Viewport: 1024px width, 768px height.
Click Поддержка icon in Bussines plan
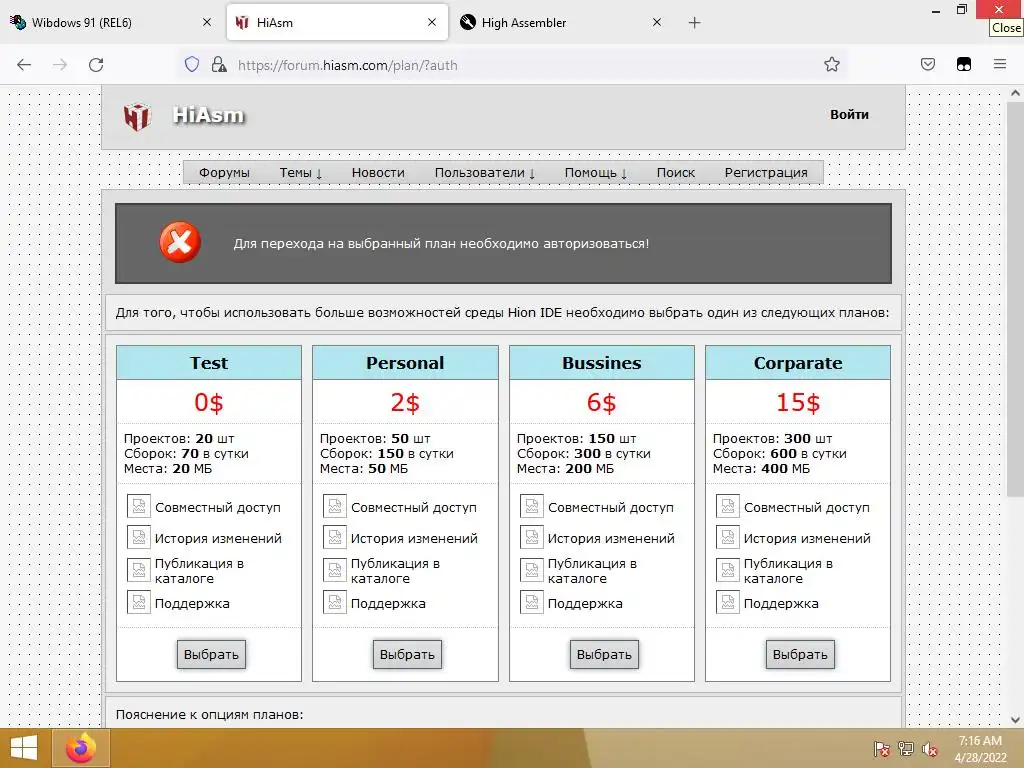pos(532,602)
